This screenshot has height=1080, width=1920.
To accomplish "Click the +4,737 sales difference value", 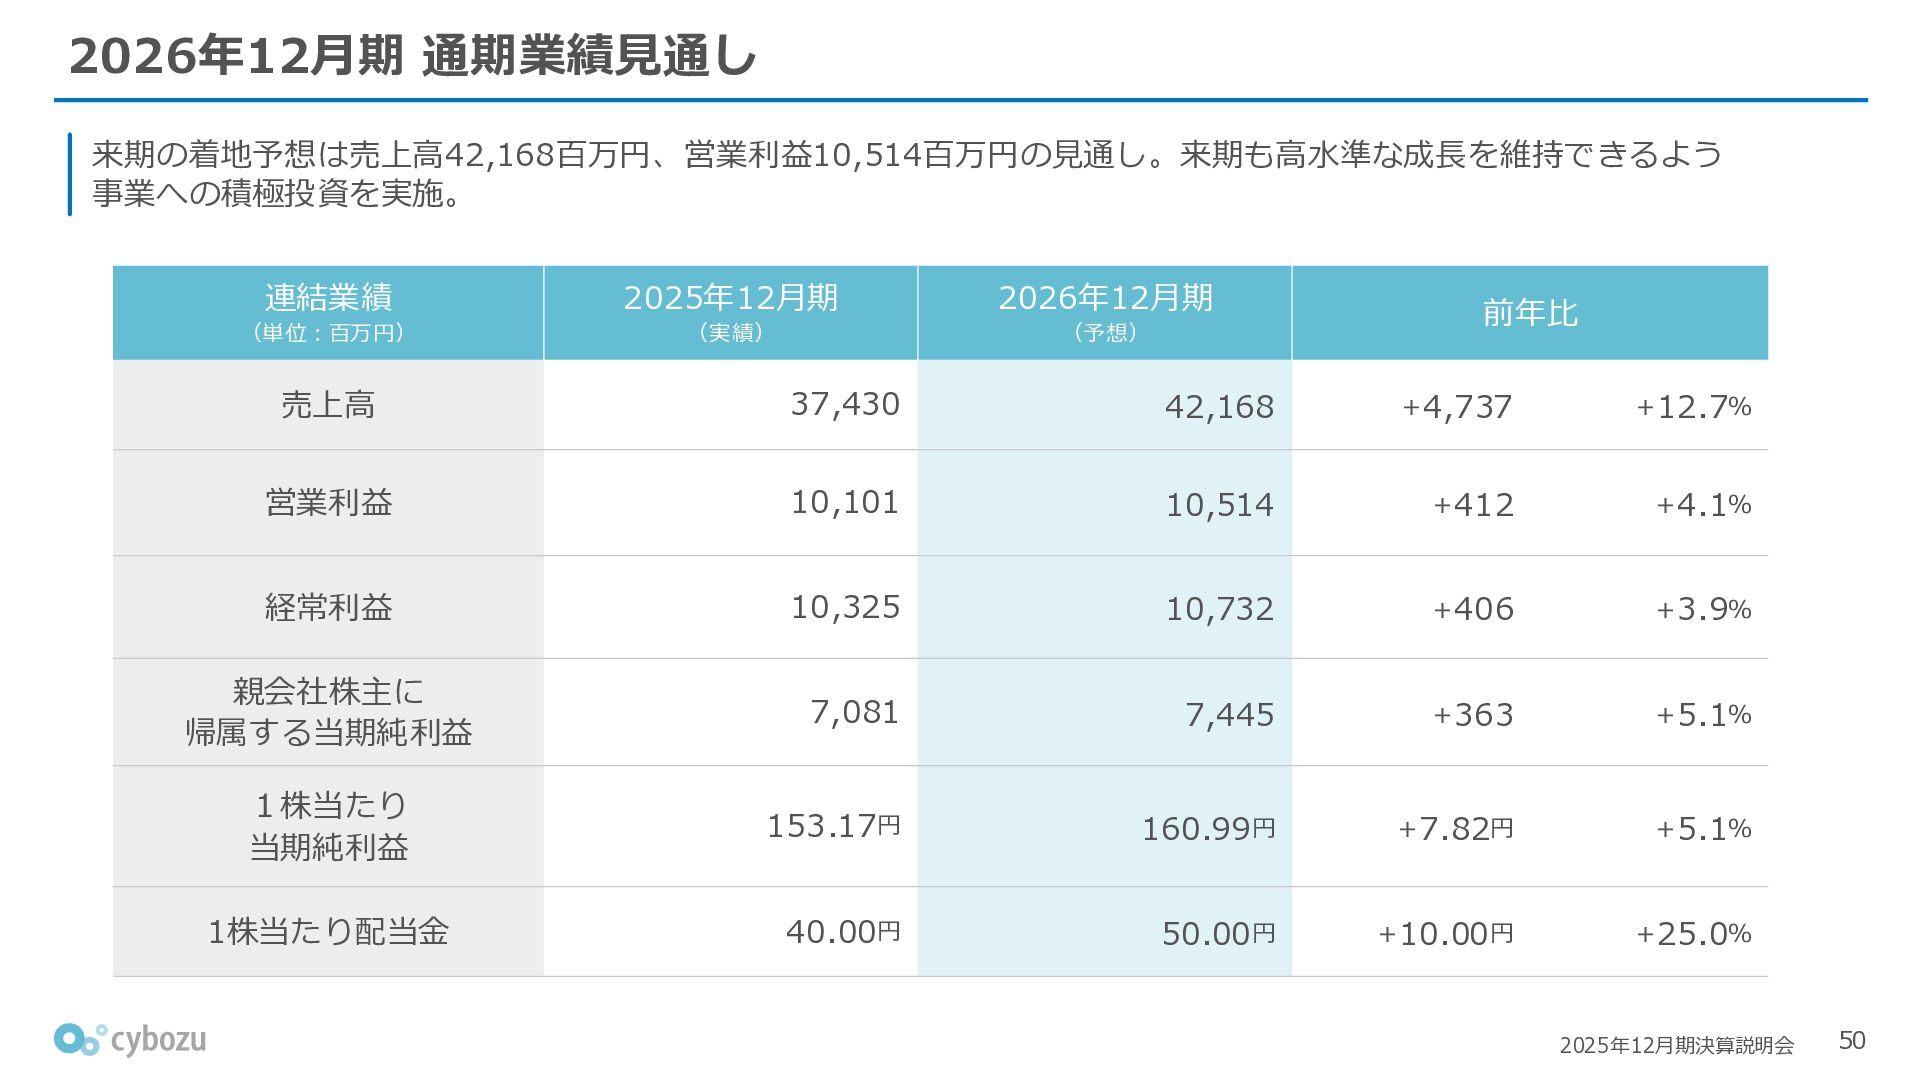I will coord(1457,407).
